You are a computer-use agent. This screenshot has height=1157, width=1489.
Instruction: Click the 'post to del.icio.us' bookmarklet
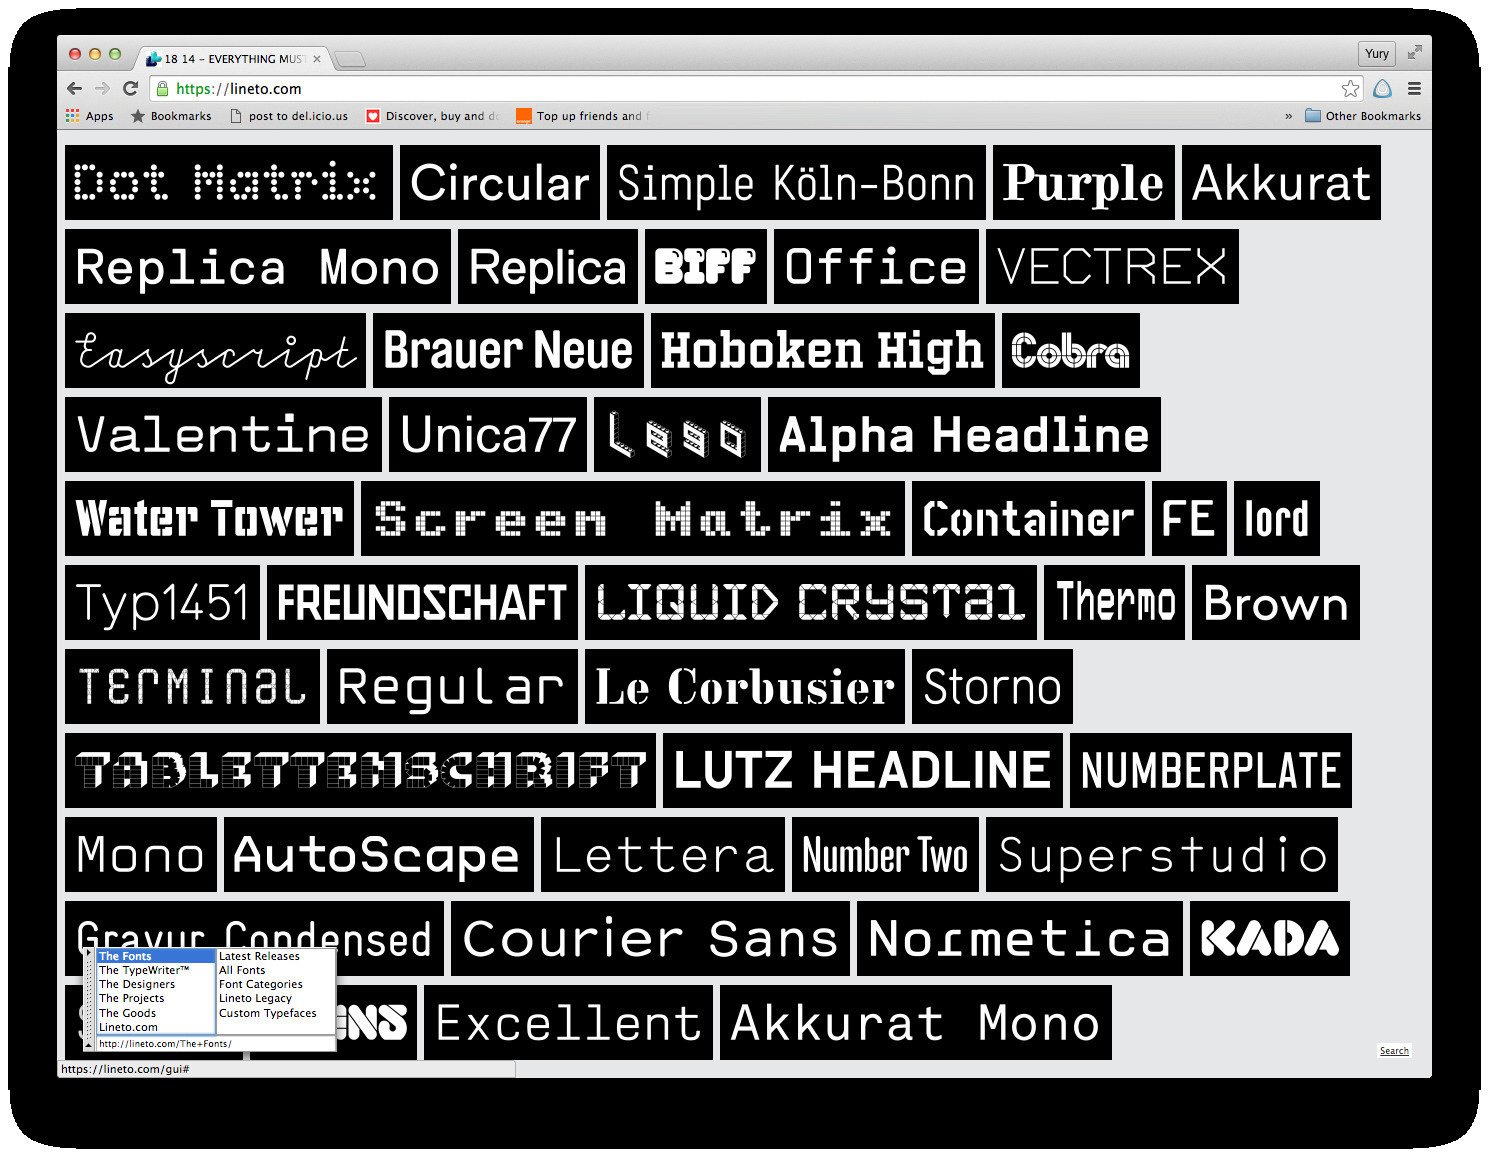pos(289,116)
